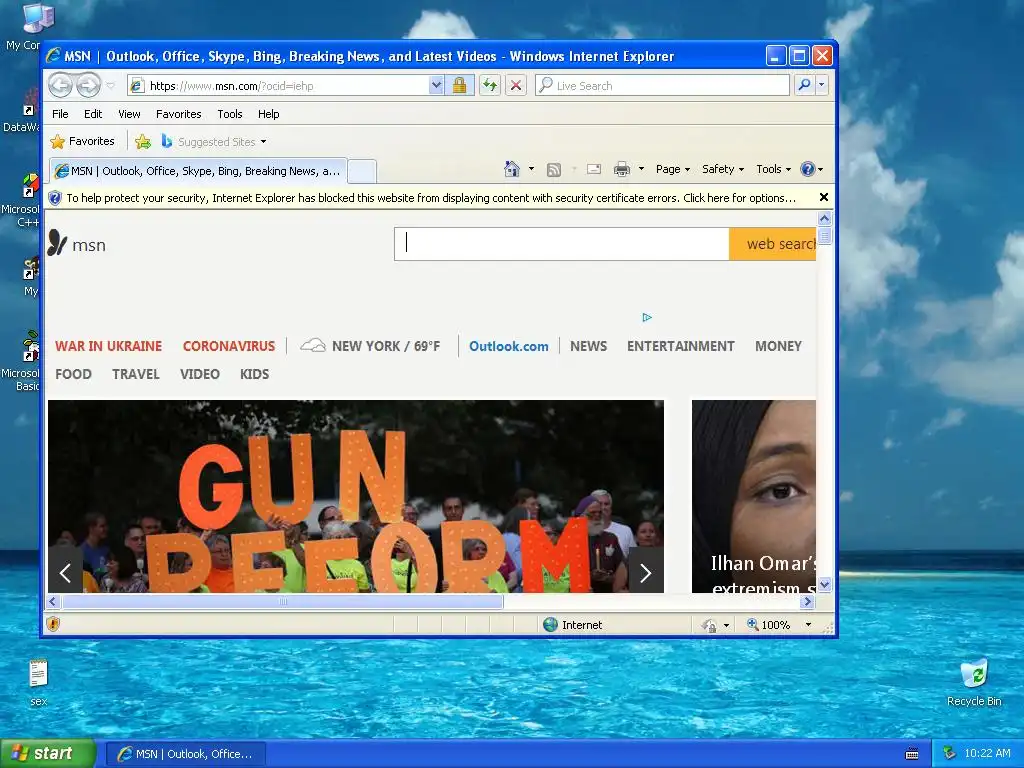Close the information bar with X

click(x=824, y=197)
